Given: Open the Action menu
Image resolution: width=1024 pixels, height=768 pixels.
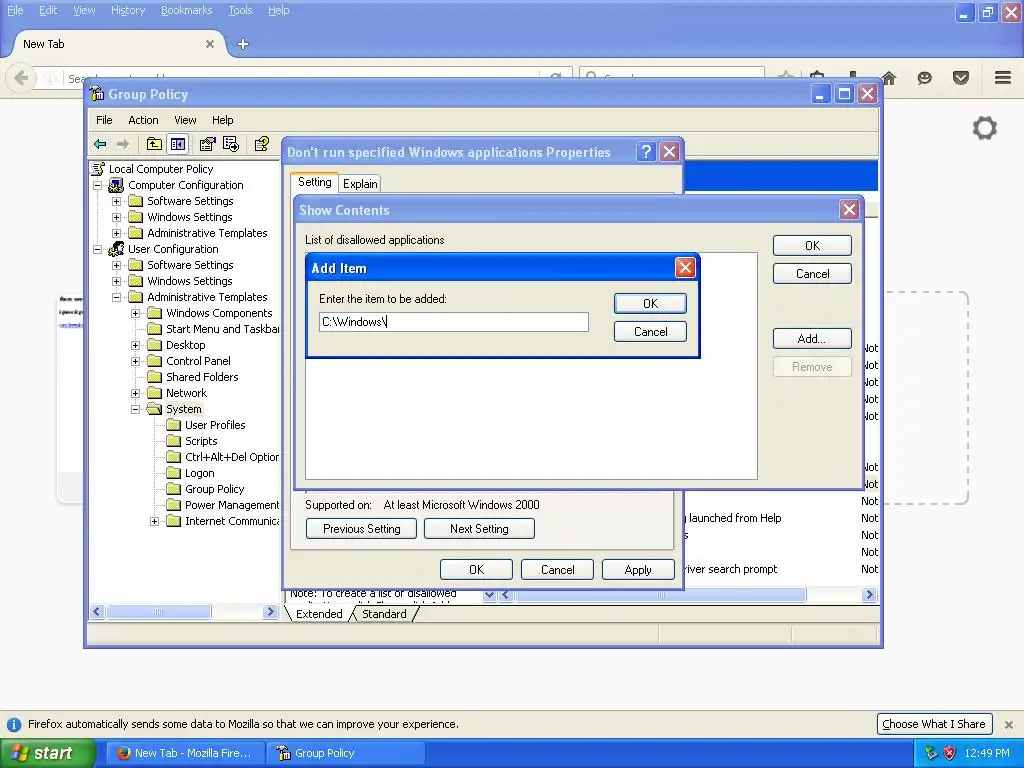Looking at the screenshot, I should [143, 120].
